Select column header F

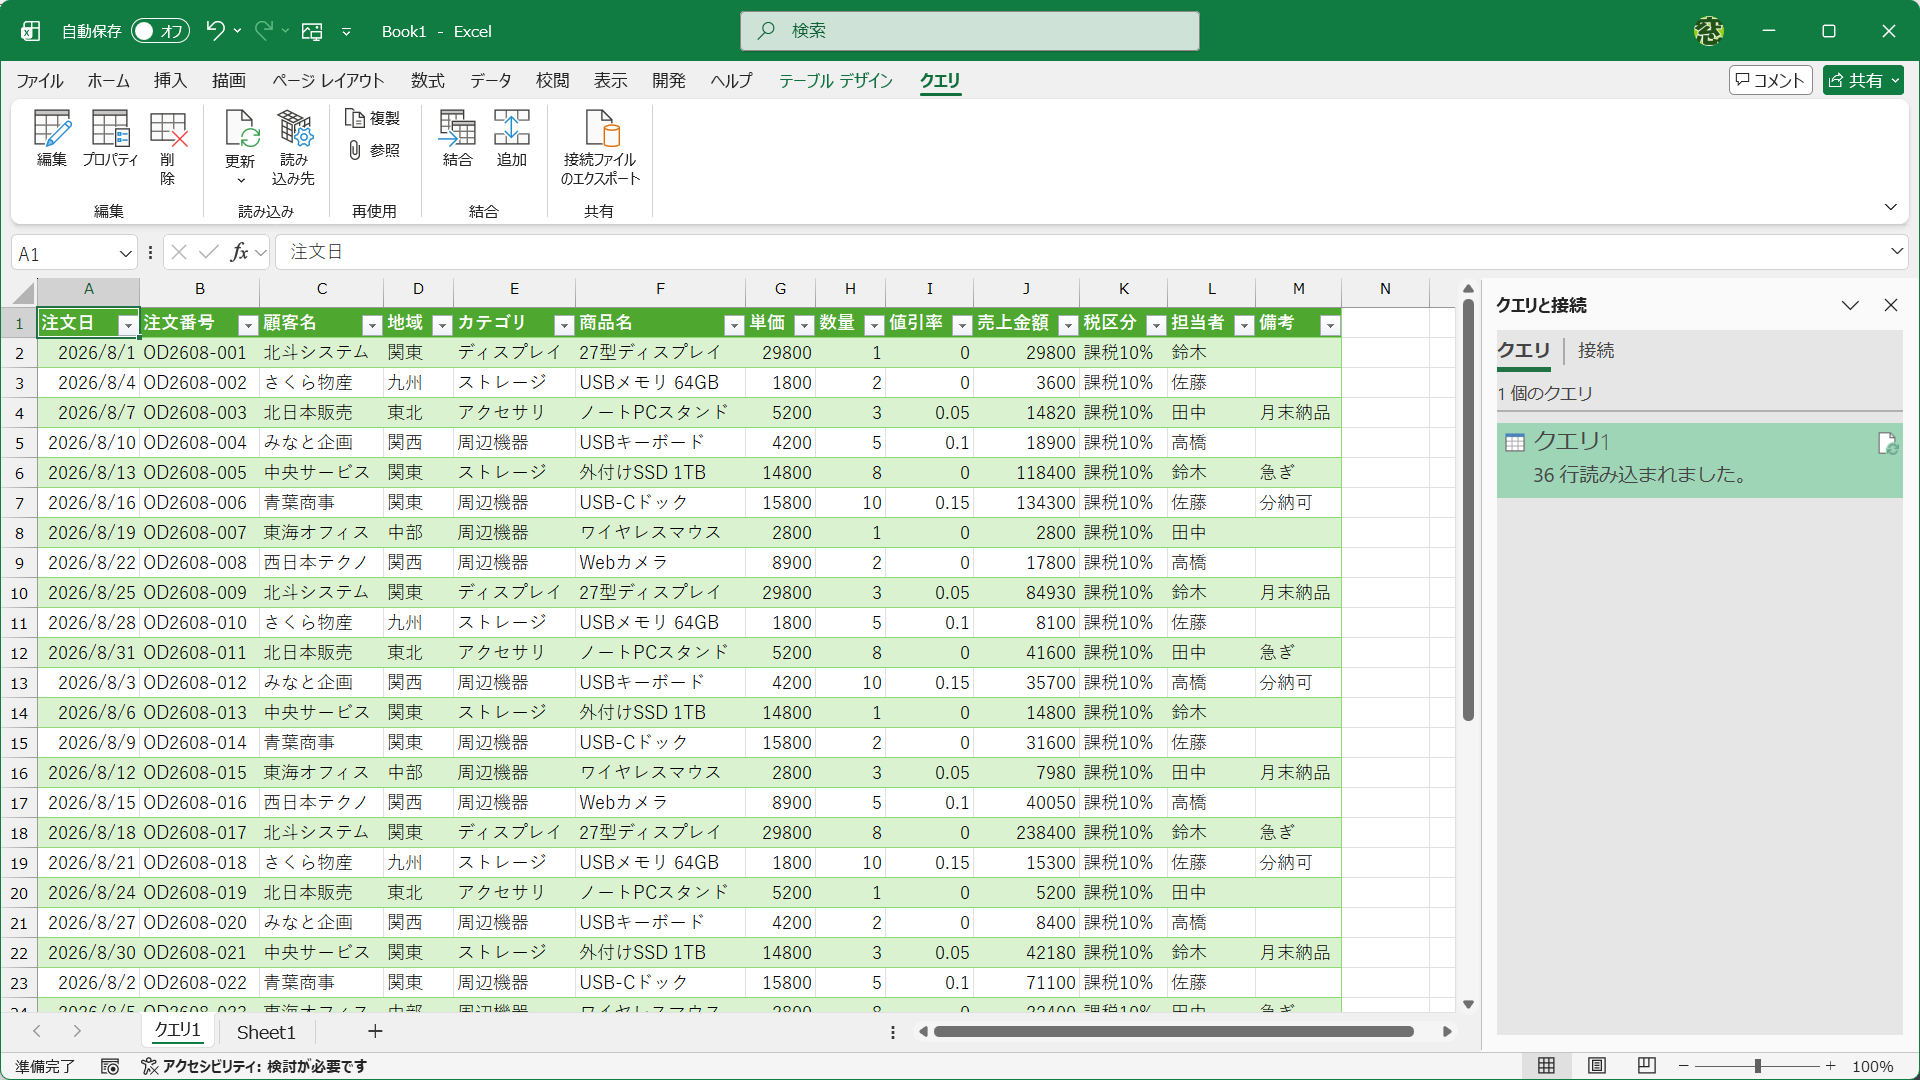[x=660, y=289]
